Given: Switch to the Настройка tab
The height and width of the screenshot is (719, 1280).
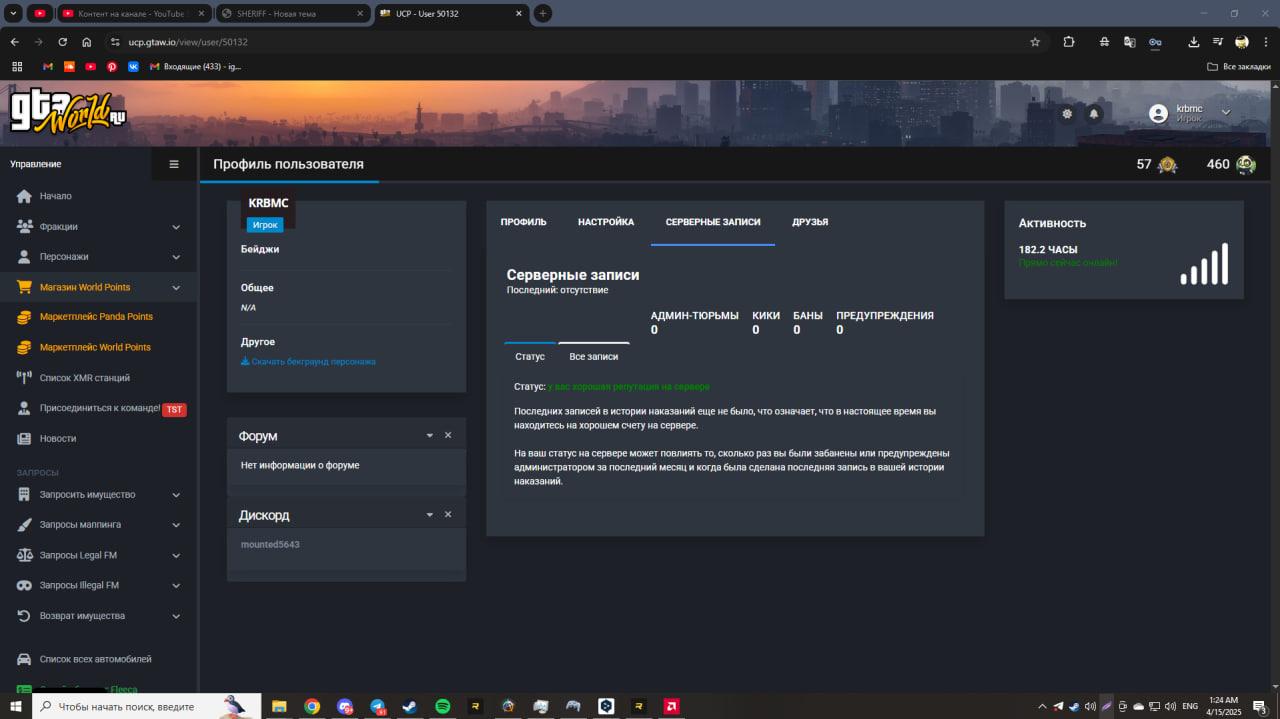Looking at the screenshot, I should pyautogui.click(x=606, y=222).
